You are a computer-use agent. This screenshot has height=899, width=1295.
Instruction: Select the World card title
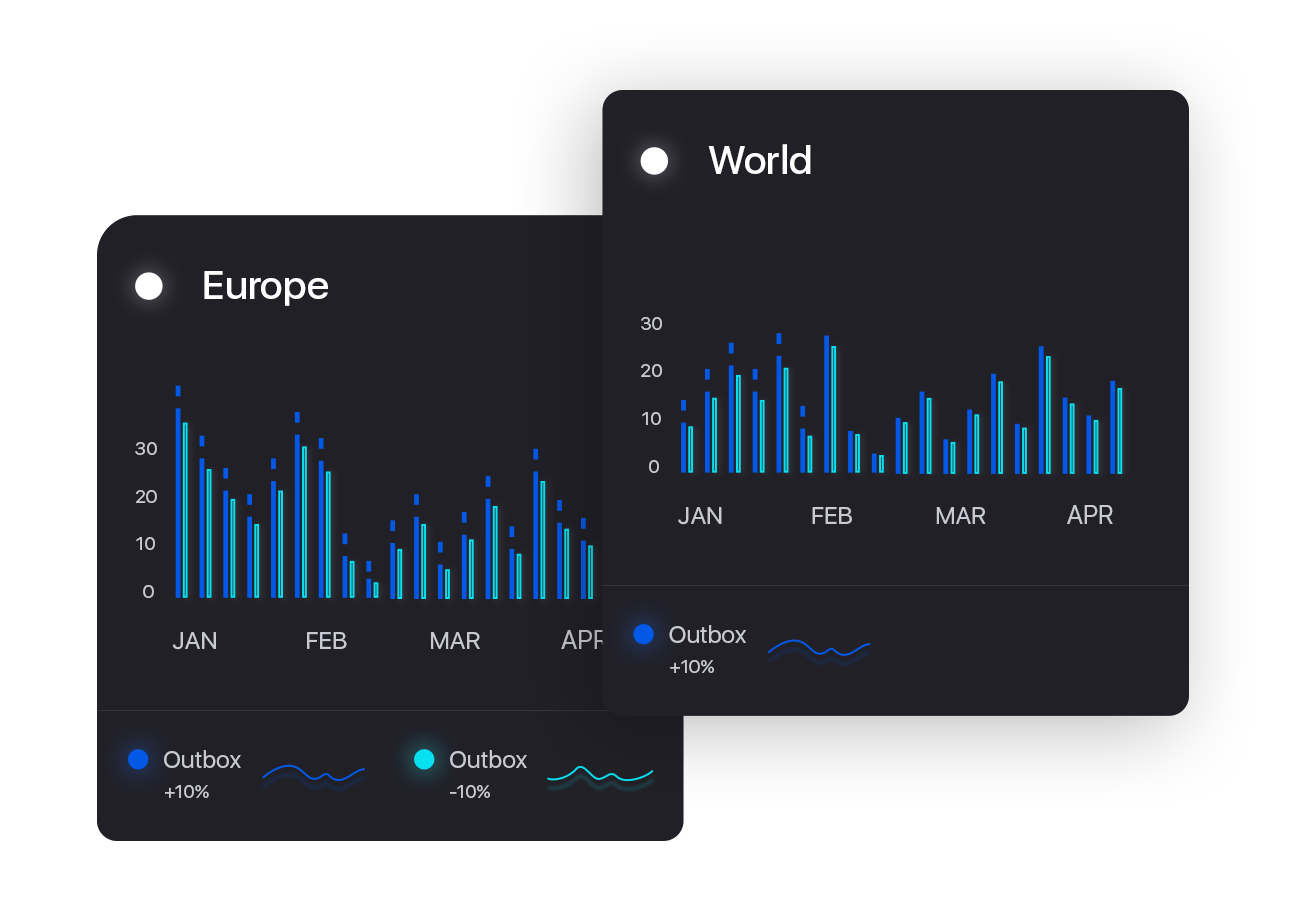[760, 160]
